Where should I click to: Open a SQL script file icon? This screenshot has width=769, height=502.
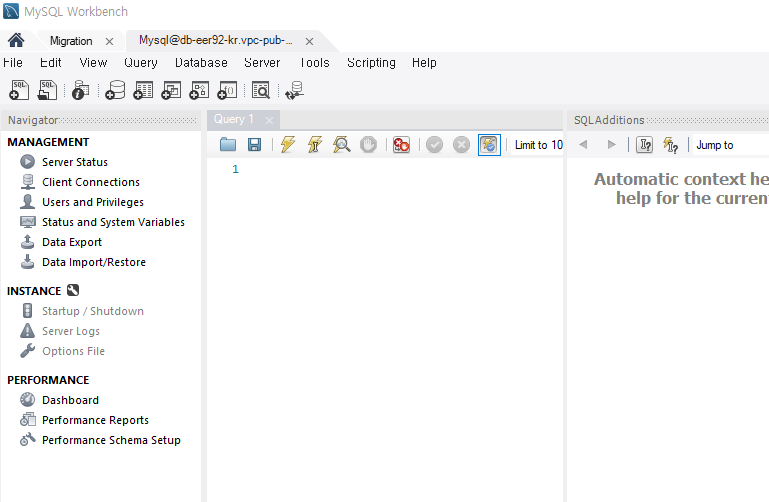coord(47,90)
